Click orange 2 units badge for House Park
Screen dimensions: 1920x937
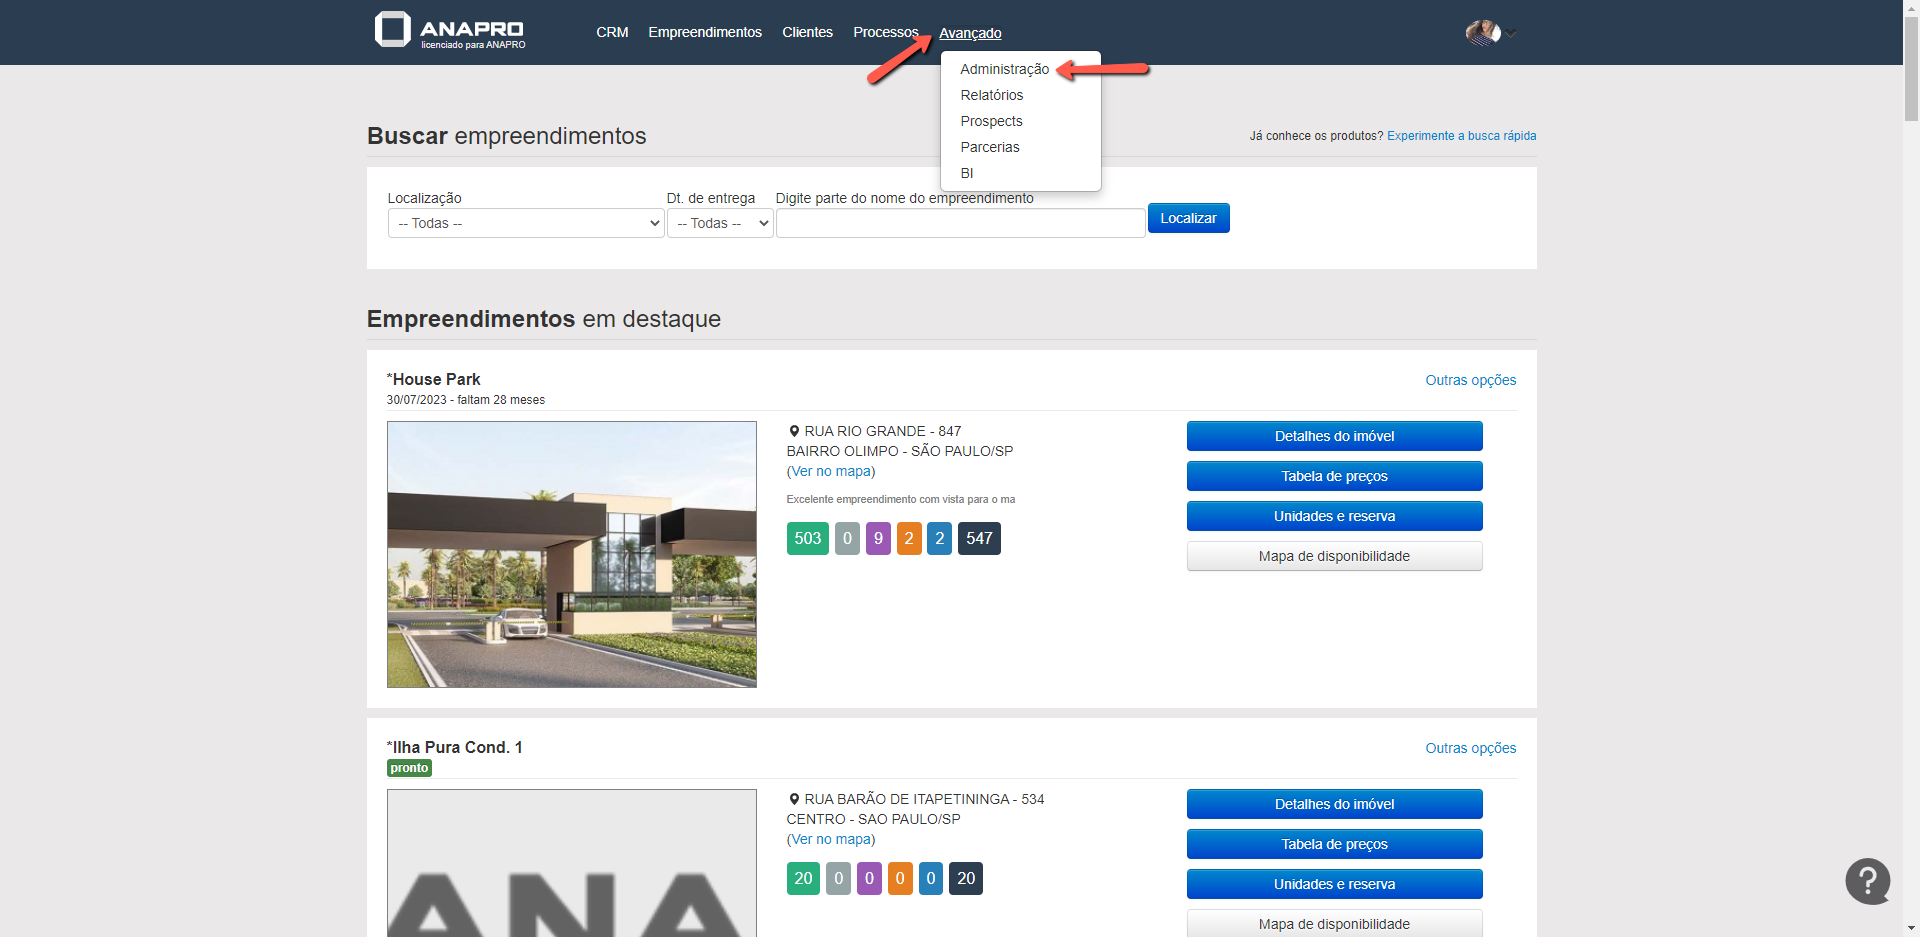click(x=909, y=539)
